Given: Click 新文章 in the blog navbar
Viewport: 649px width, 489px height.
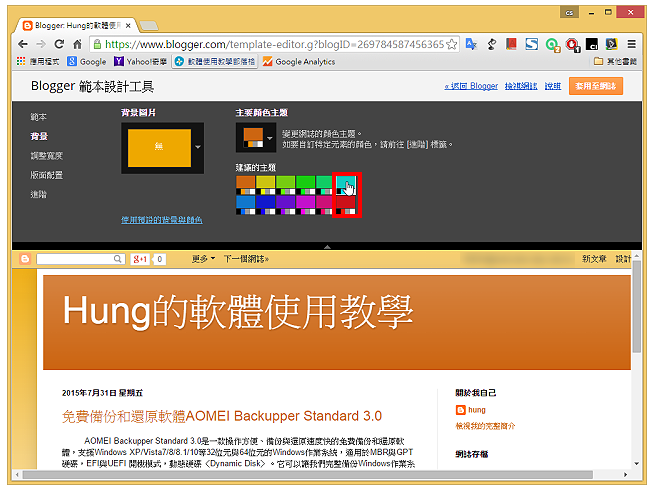Looking at the screenshot, I should pyautogui.click(x=594, y=259).
